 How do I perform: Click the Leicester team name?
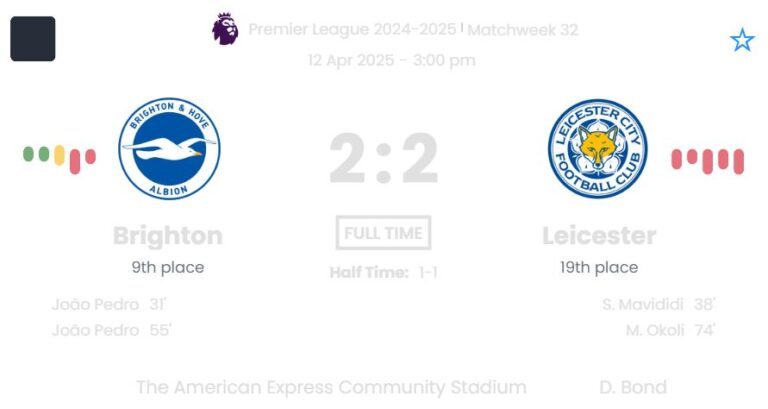coord(599,236)
